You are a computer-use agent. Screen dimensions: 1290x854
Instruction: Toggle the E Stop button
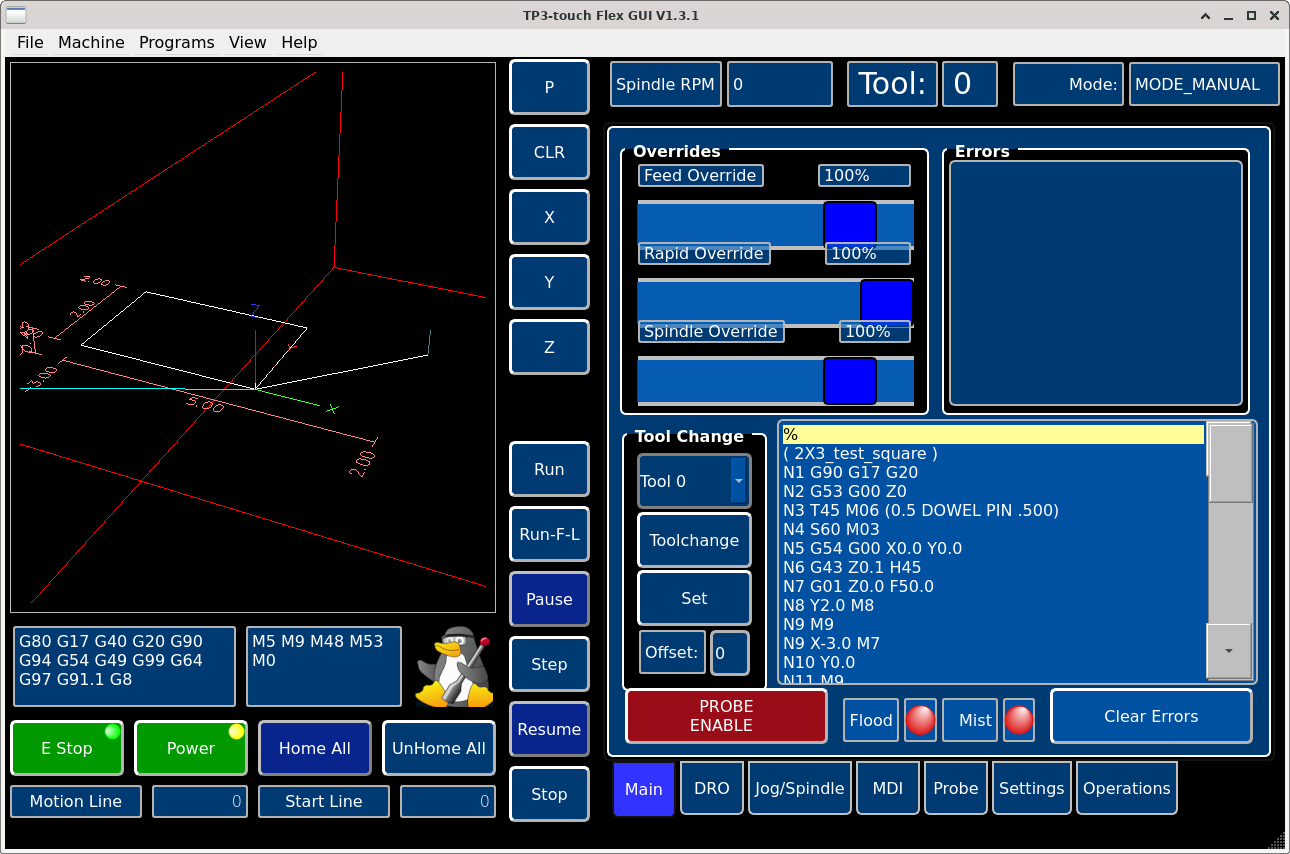pyautogui.click(x=67, y=748)
